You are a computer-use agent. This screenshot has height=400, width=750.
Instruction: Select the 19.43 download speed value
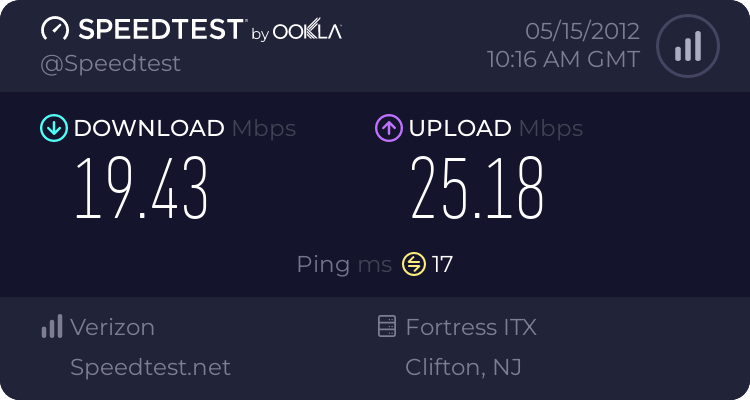[141, 188]
